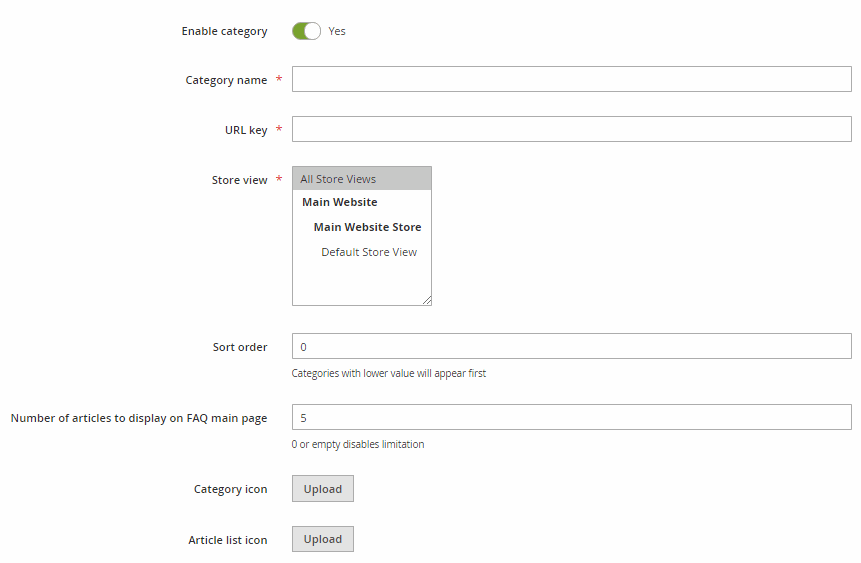This screenshot has width=861, height=563.
Task: Click the store view list resize handle
Action: click(x=427, y=300)
